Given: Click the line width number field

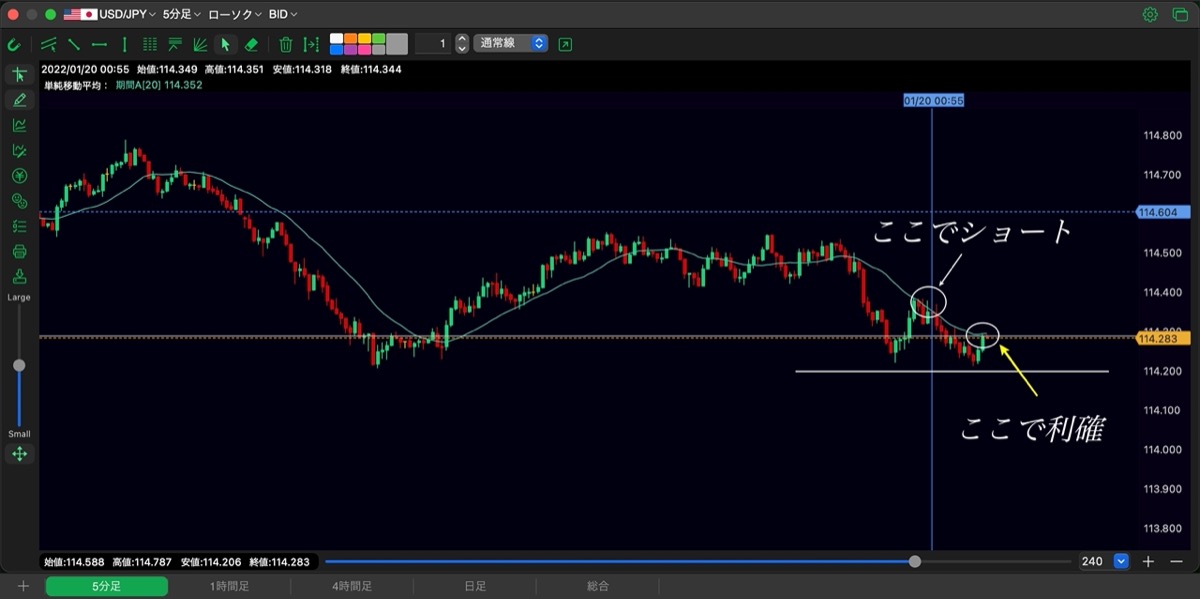Looking at the screenshot, I should tap(432, 44).
